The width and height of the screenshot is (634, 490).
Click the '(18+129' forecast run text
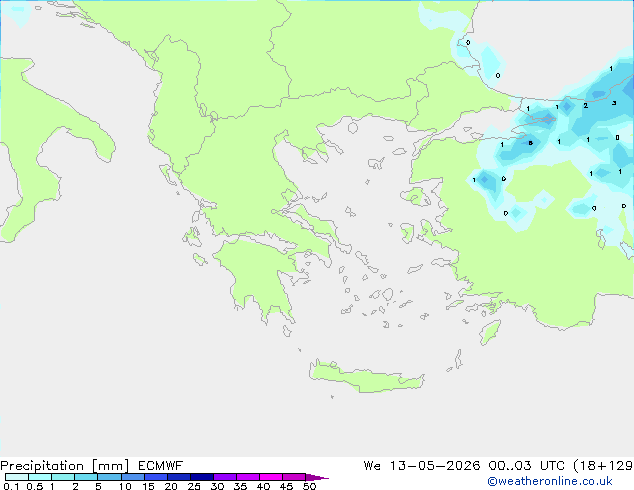click(603, 466)
